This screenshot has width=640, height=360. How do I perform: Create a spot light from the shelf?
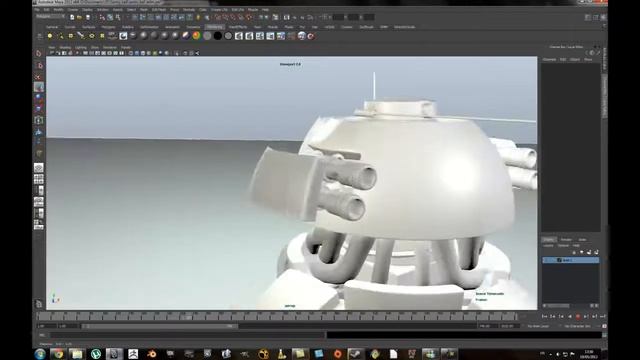[x=81, y=36]
